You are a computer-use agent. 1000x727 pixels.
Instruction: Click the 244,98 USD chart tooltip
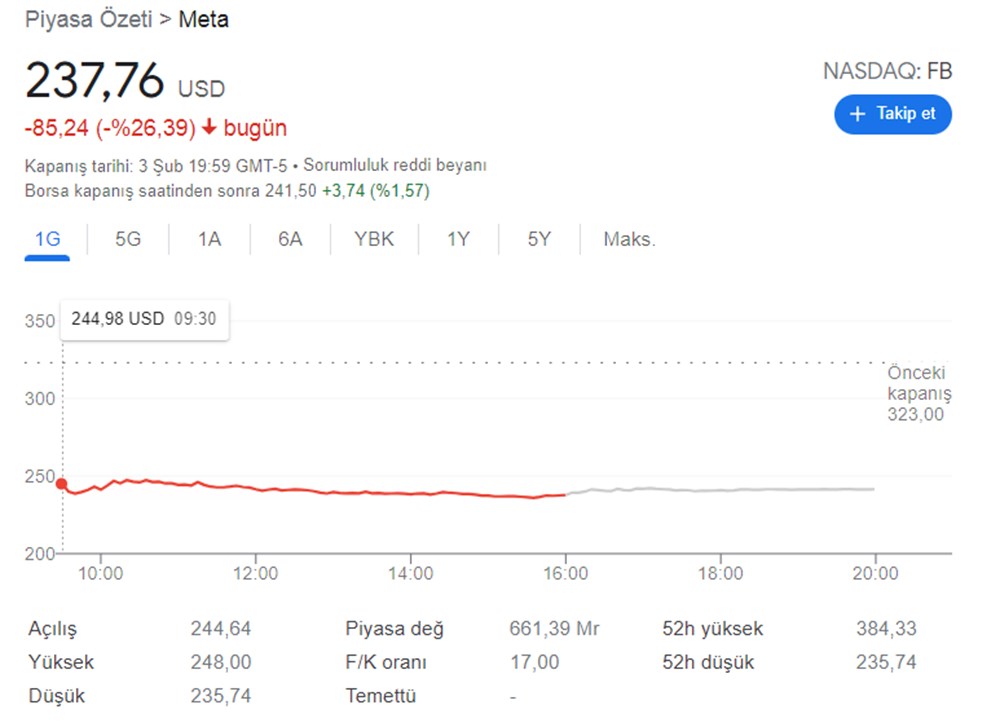point(144,319)
